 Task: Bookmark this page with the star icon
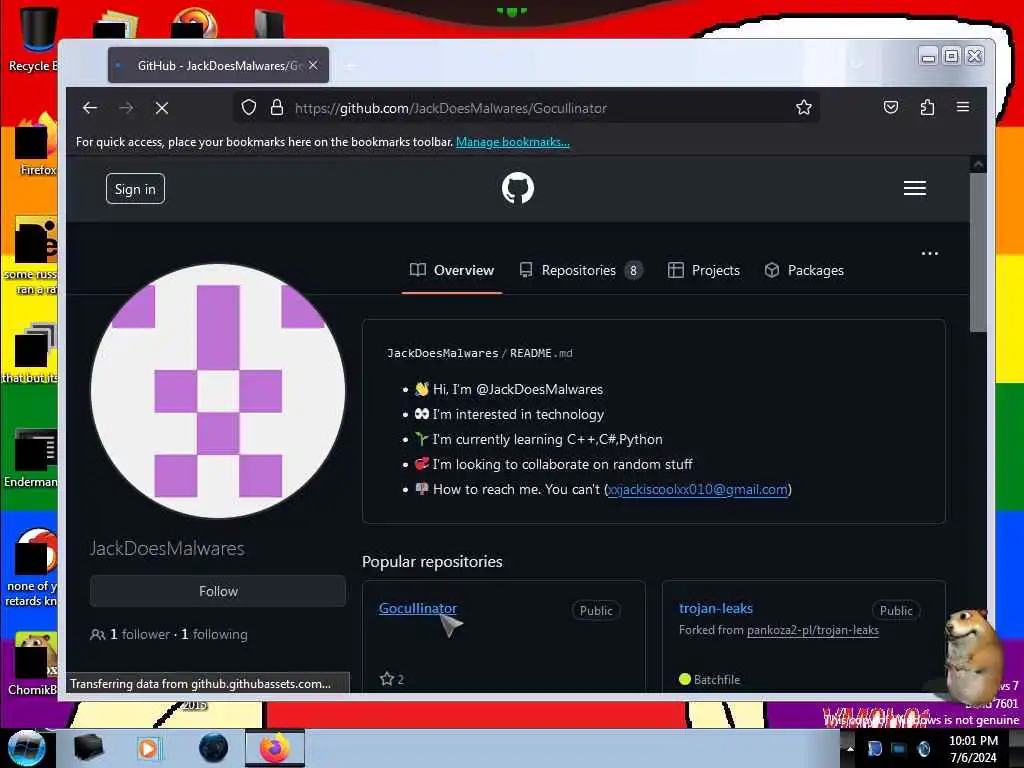pos(804,107)
